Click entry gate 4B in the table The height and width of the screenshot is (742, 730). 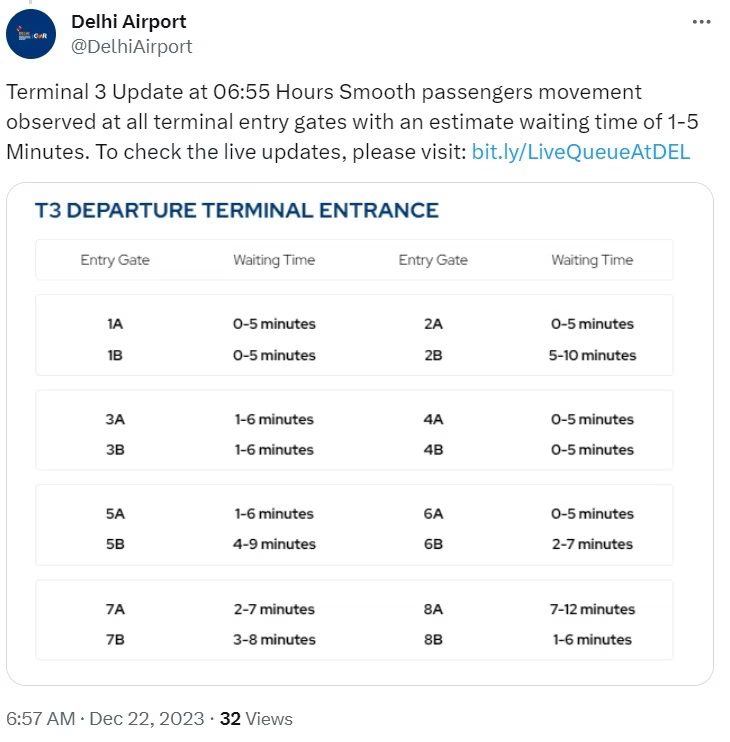point(433,450)
